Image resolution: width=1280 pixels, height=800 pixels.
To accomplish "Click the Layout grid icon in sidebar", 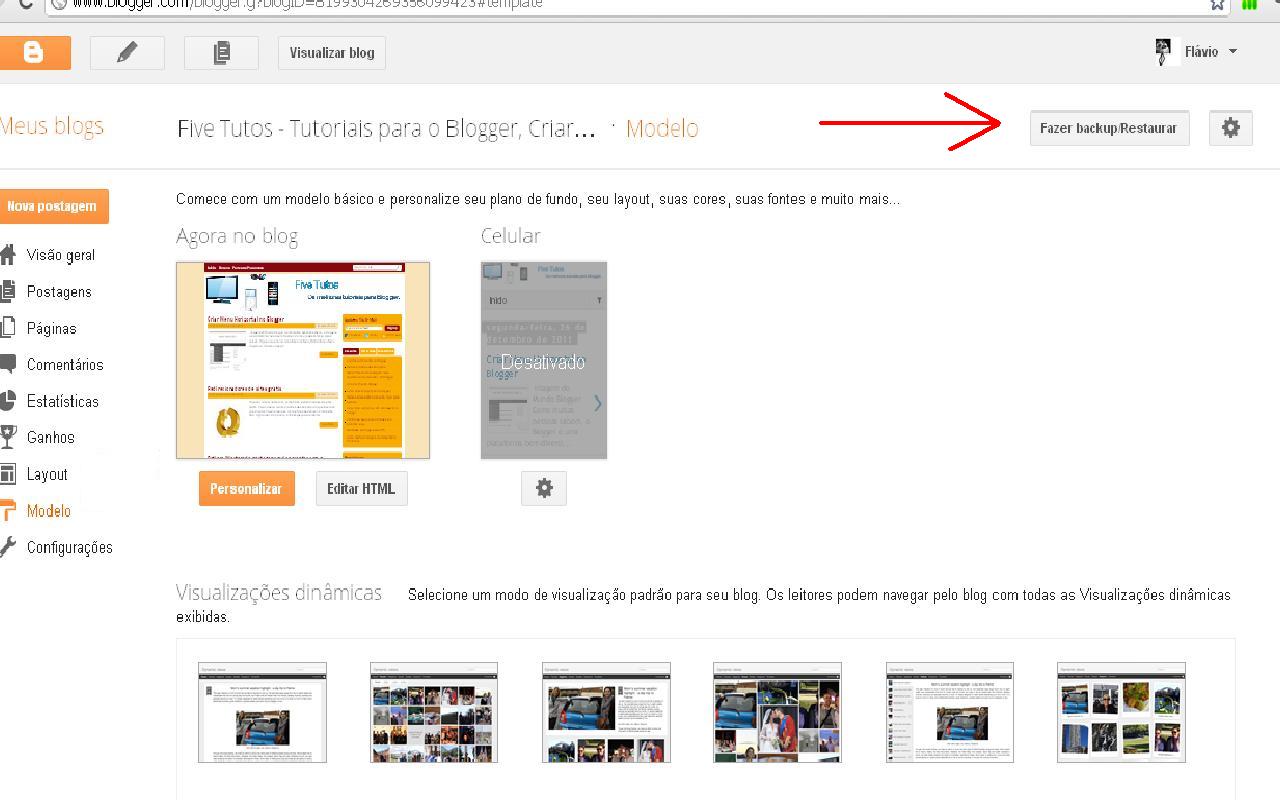I will coord(8,474).
